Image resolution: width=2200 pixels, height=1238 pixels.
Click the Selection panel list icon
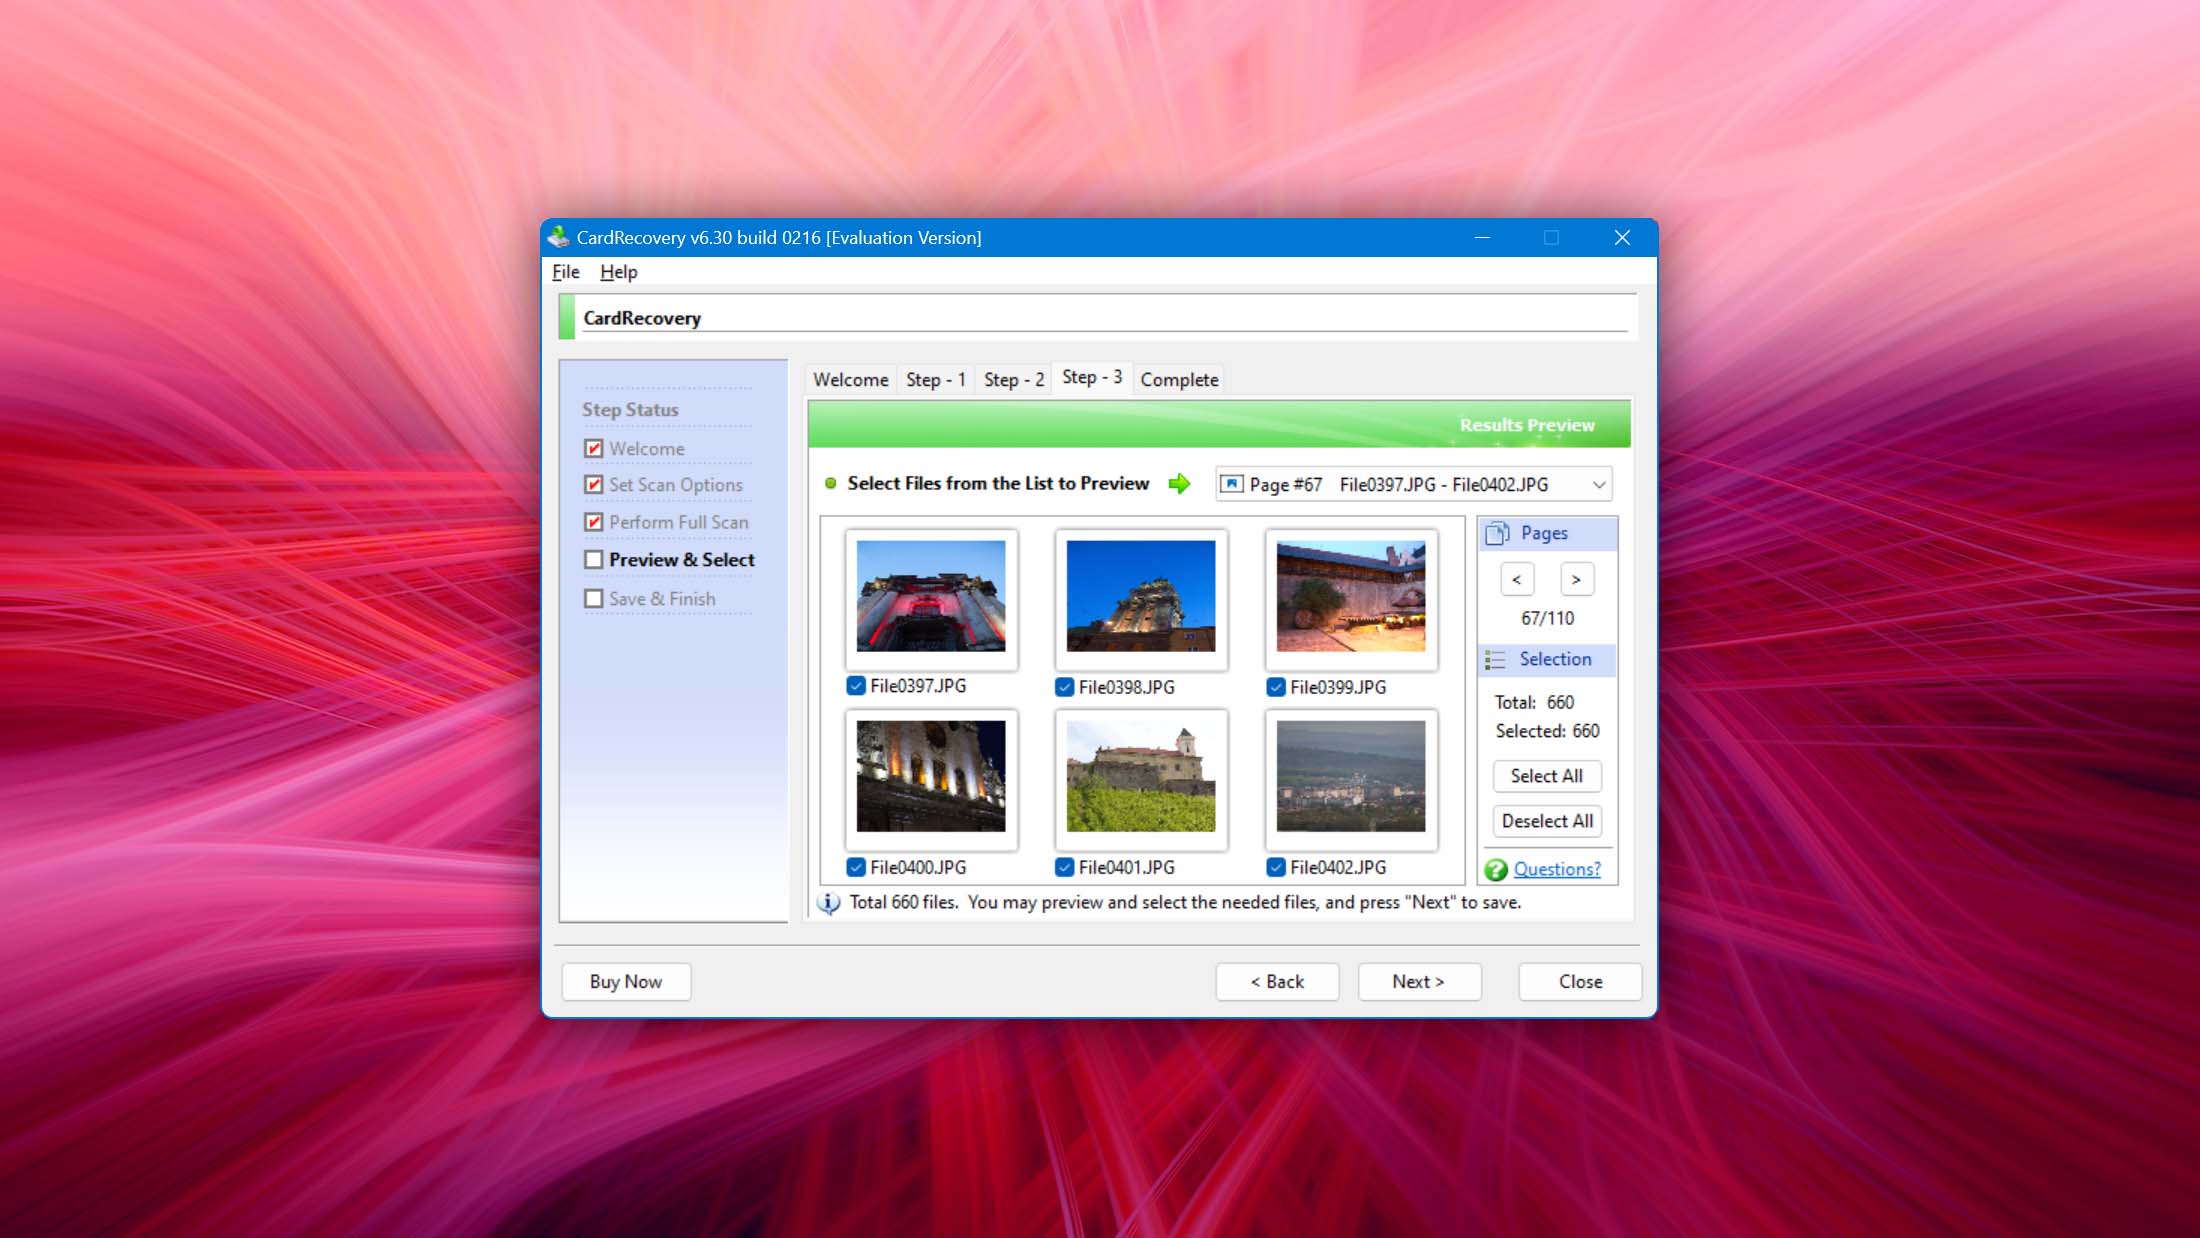coord(1495,660)
